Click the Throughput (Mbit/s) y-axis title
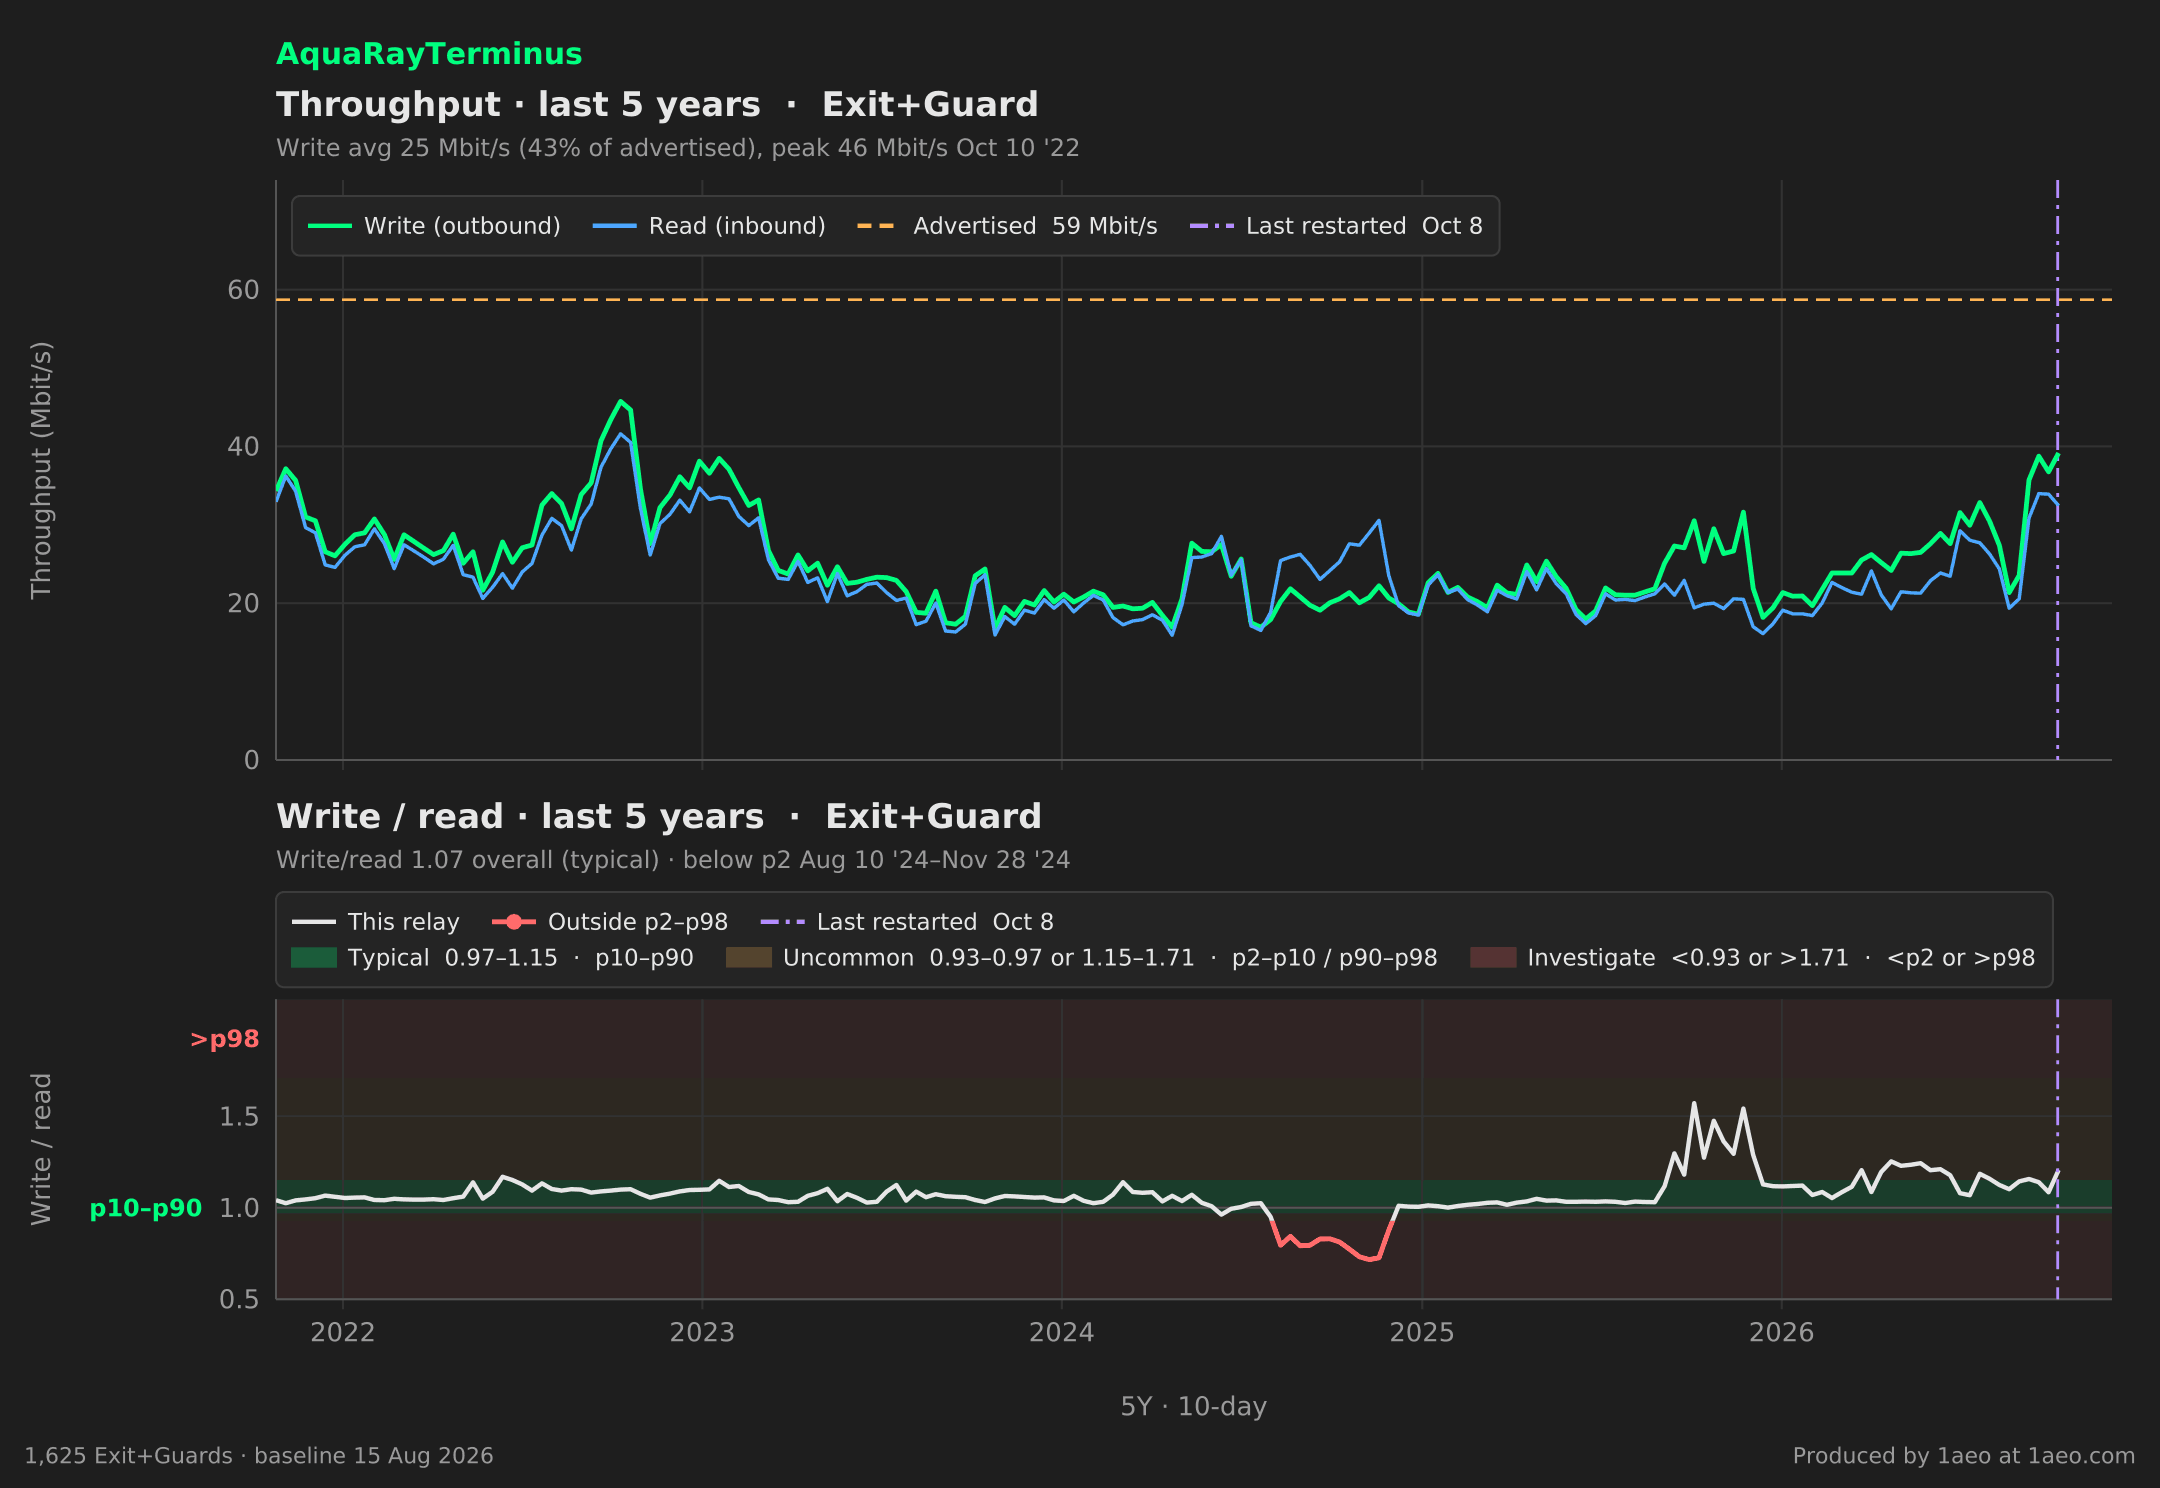The height and width of the screenshot is (1488, 2160). [x=41, y=470]
